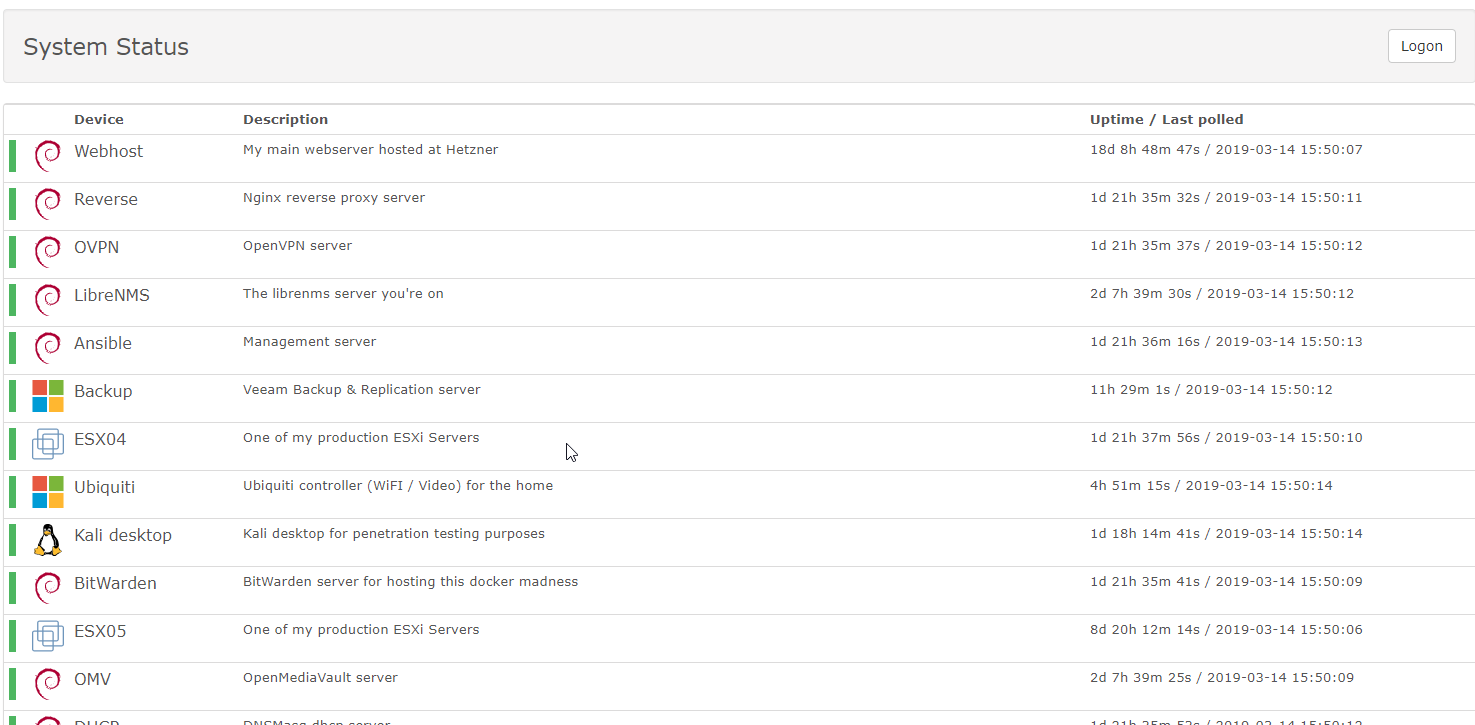The height and width of the screenshot is (725, 1475).
Task: Click ESX05 uptime '8d 20h 12m 14s'
Action: click(x=1145, y=630)
